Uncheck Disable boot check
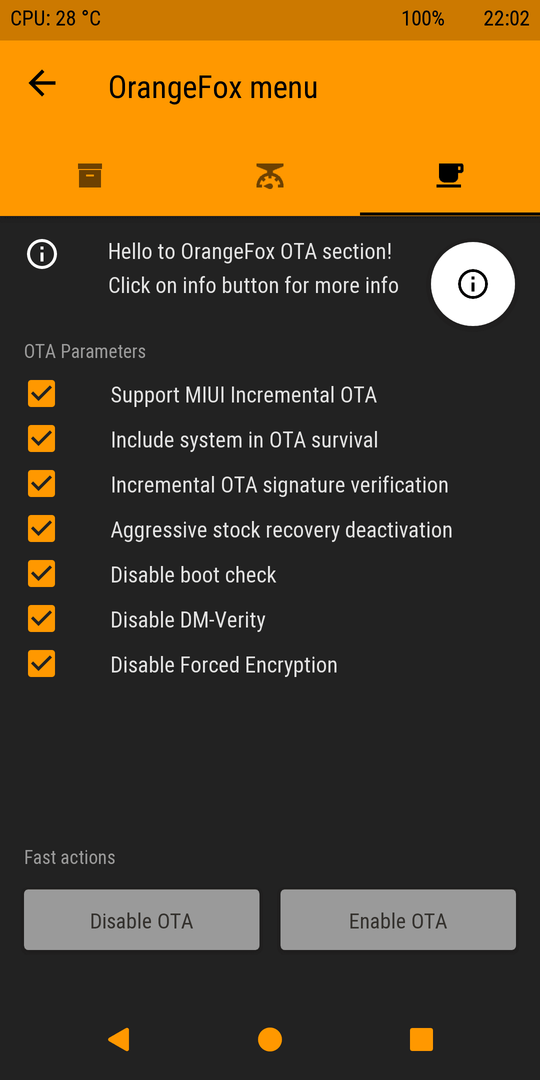This screenshot has width=540, height=1080. coord(41,574)
